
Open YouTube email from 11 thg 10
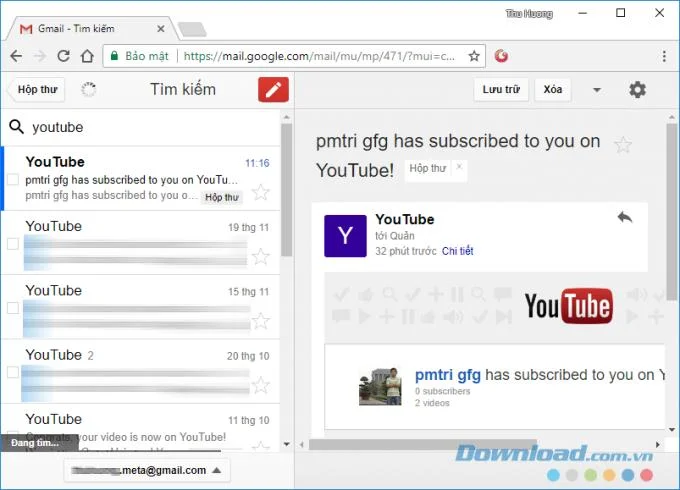tap(141, 428)
